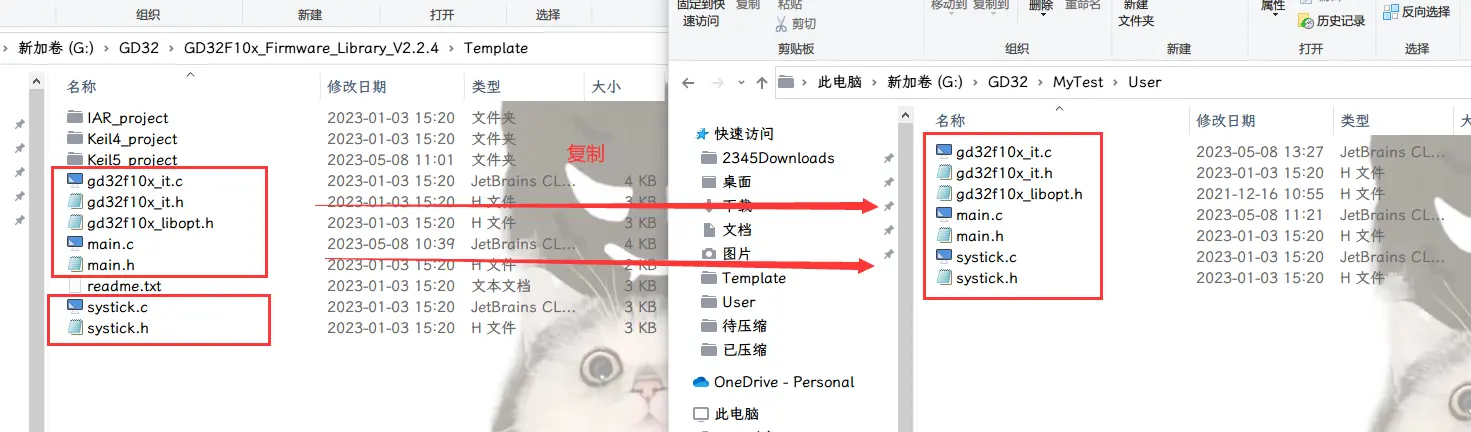This screenshot has height=432, width=1471.
Task: Select the Keil5_project folder
Action: coord(131,160)
